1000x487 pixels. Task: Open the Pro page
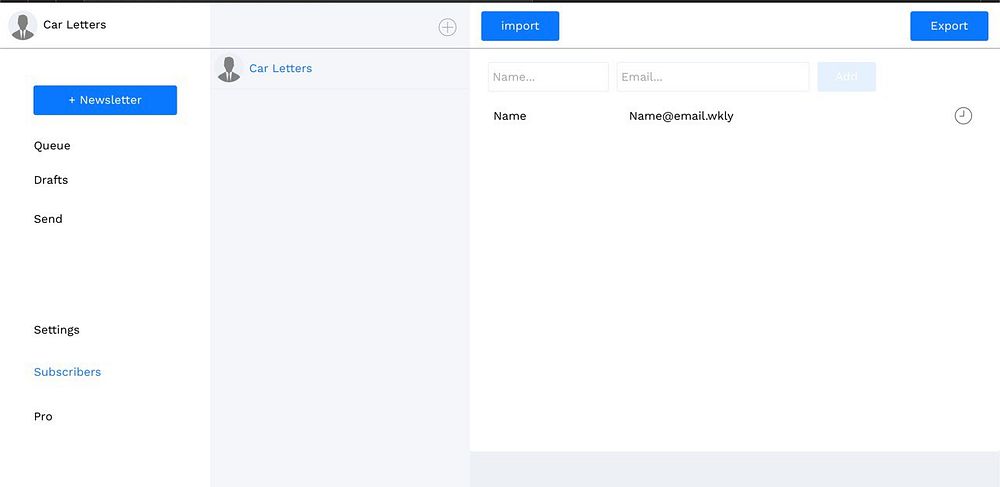coord(43,416)
